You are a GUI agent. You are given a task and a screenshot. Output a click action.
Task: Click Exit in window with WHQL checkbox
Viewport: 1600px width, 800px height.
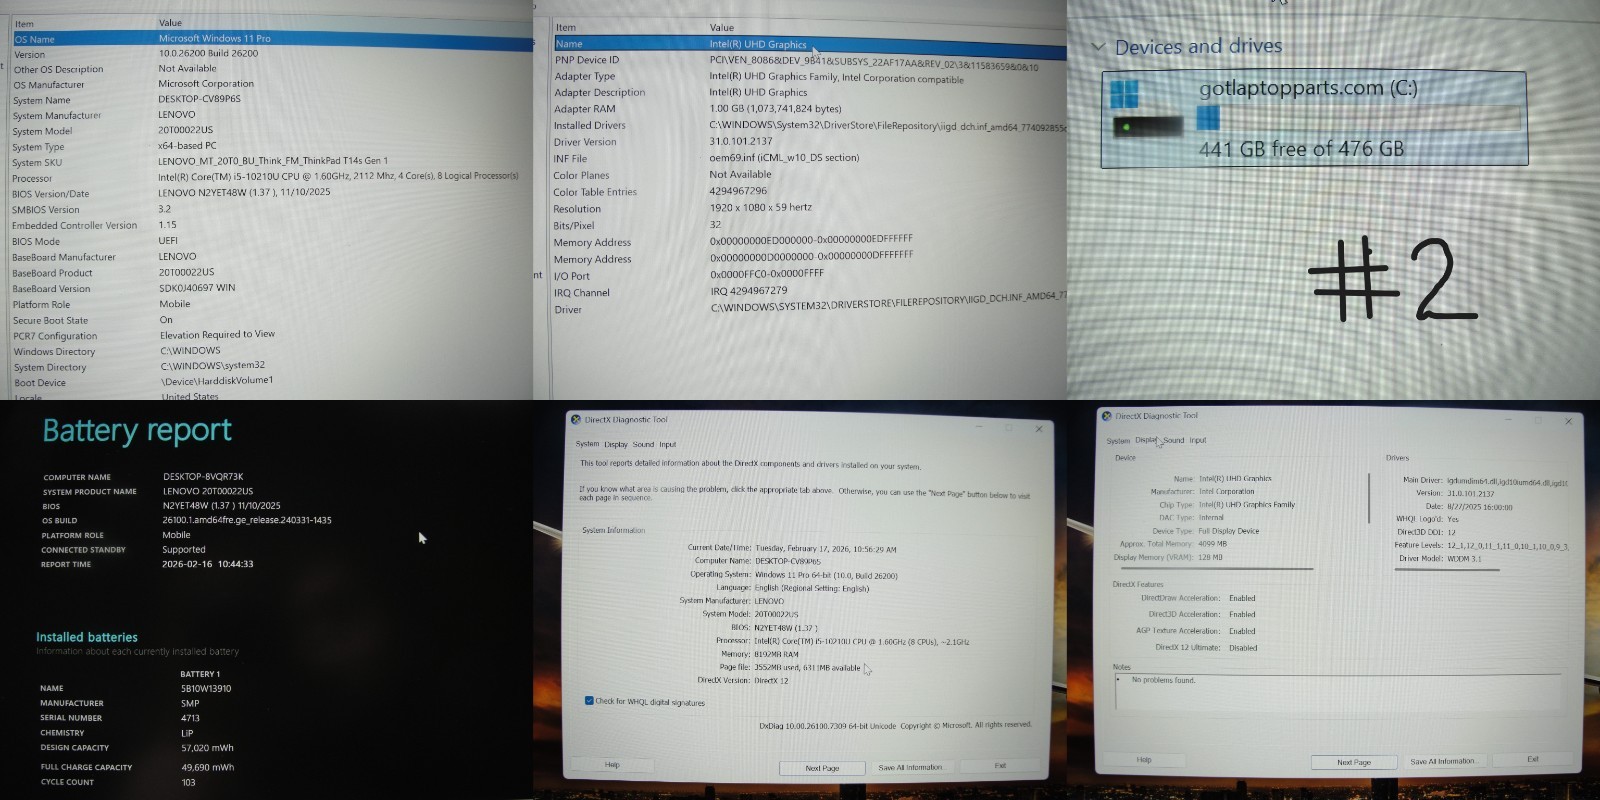pyautogui.click(x=1000, y=766)
